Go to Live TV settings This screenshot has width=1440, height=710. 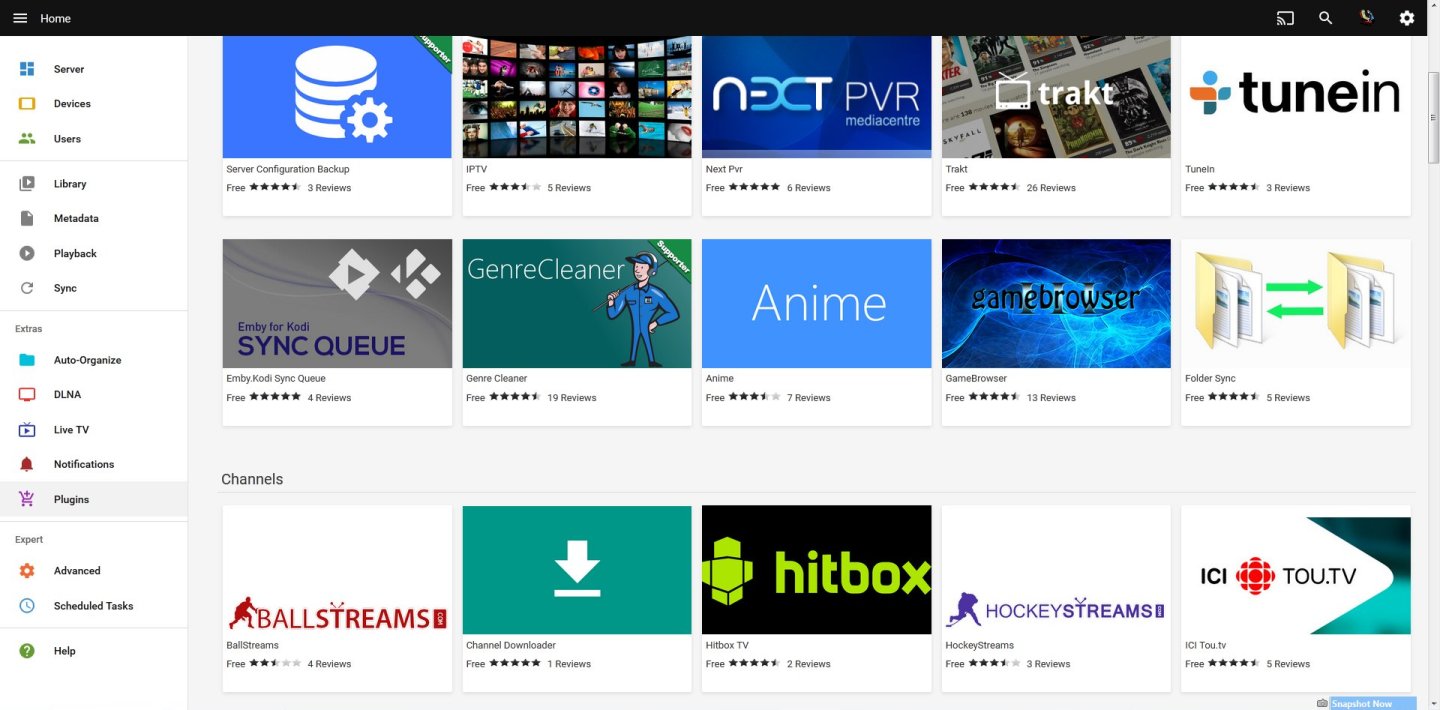click(94, 430)
